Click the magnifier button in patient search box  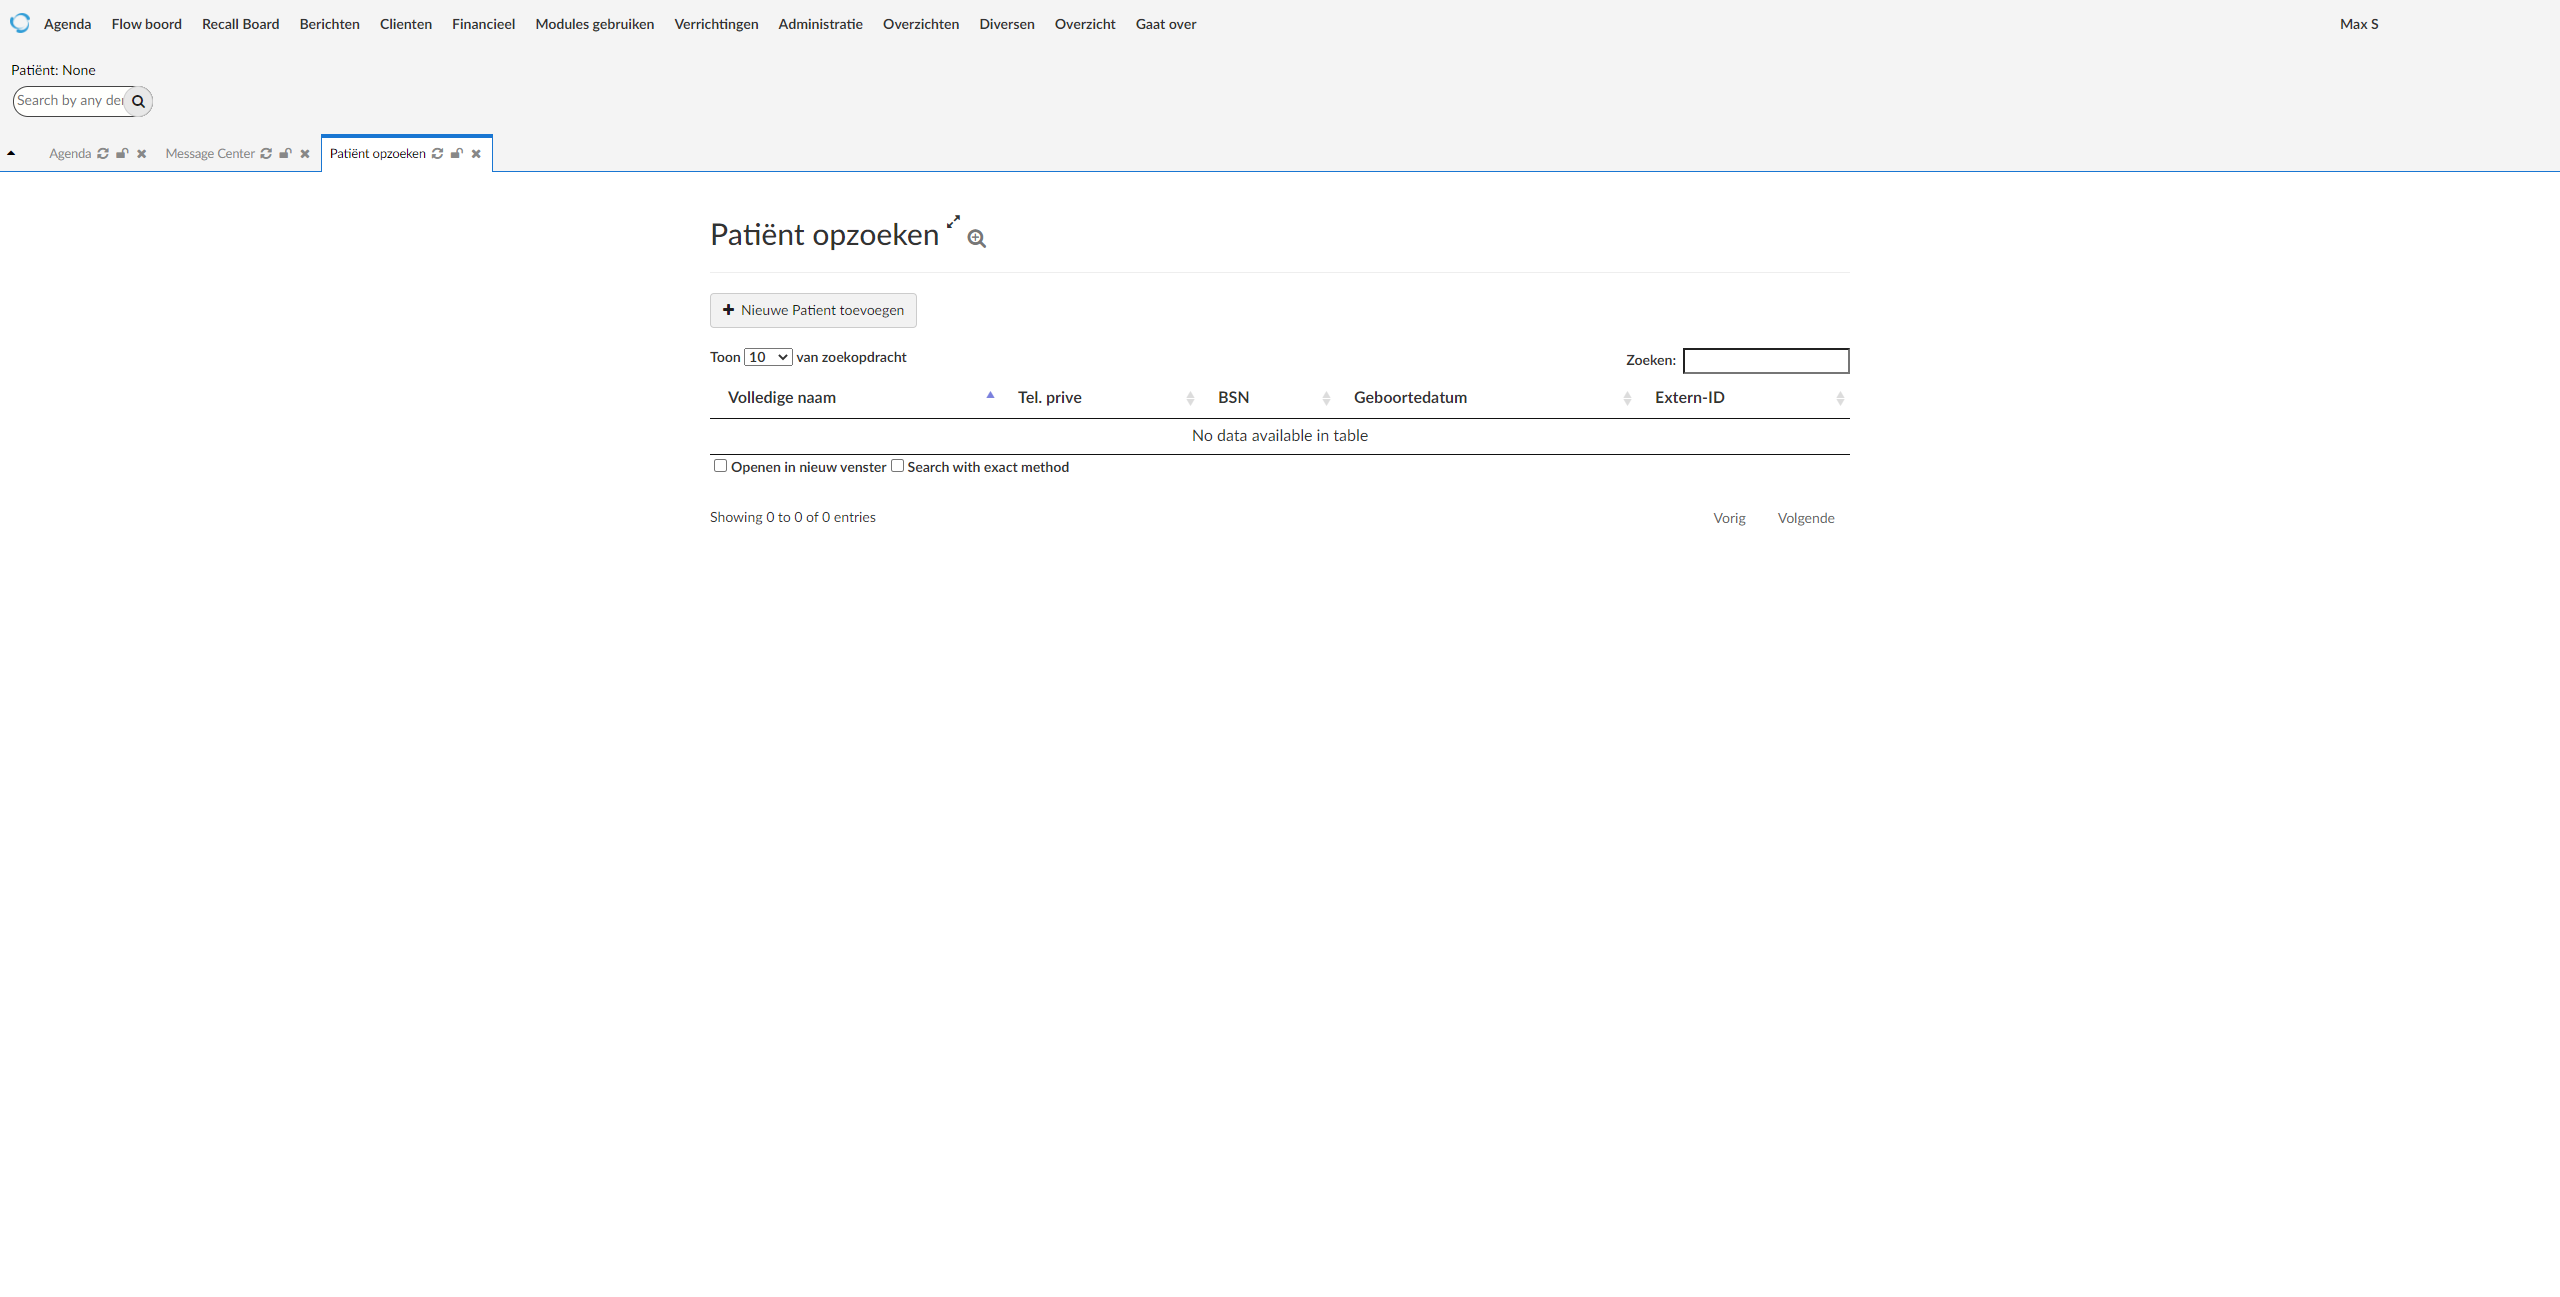pyautogui.click(x=139, y=101)
